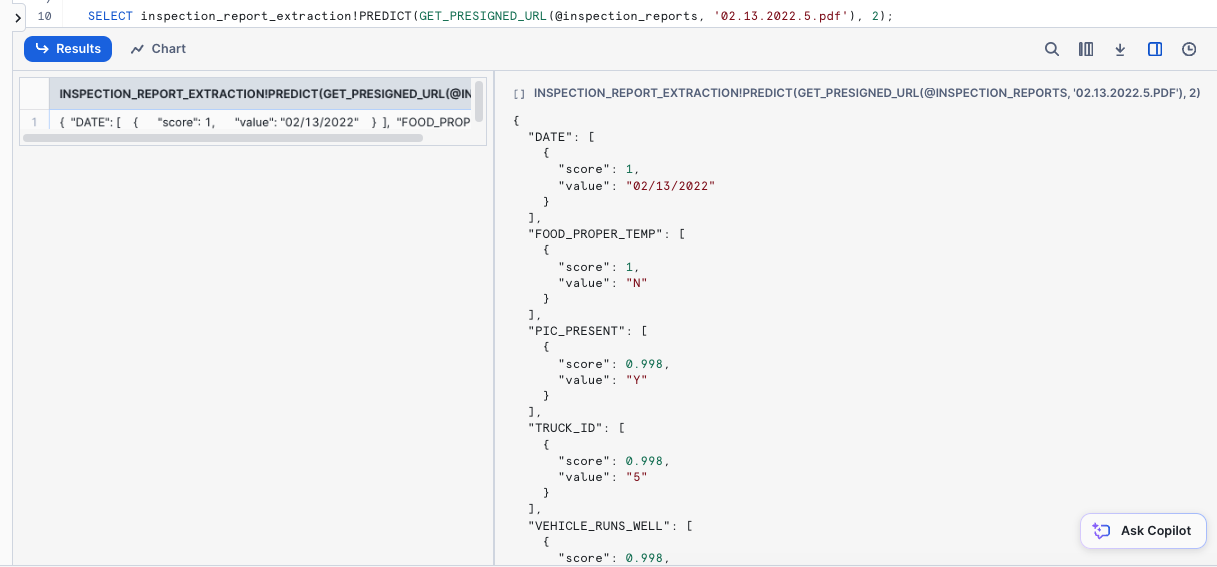The height and width of the screenshot is (567, 1217).
Task: Switch to the Chart tab
Action: click(x=158, y=49)
